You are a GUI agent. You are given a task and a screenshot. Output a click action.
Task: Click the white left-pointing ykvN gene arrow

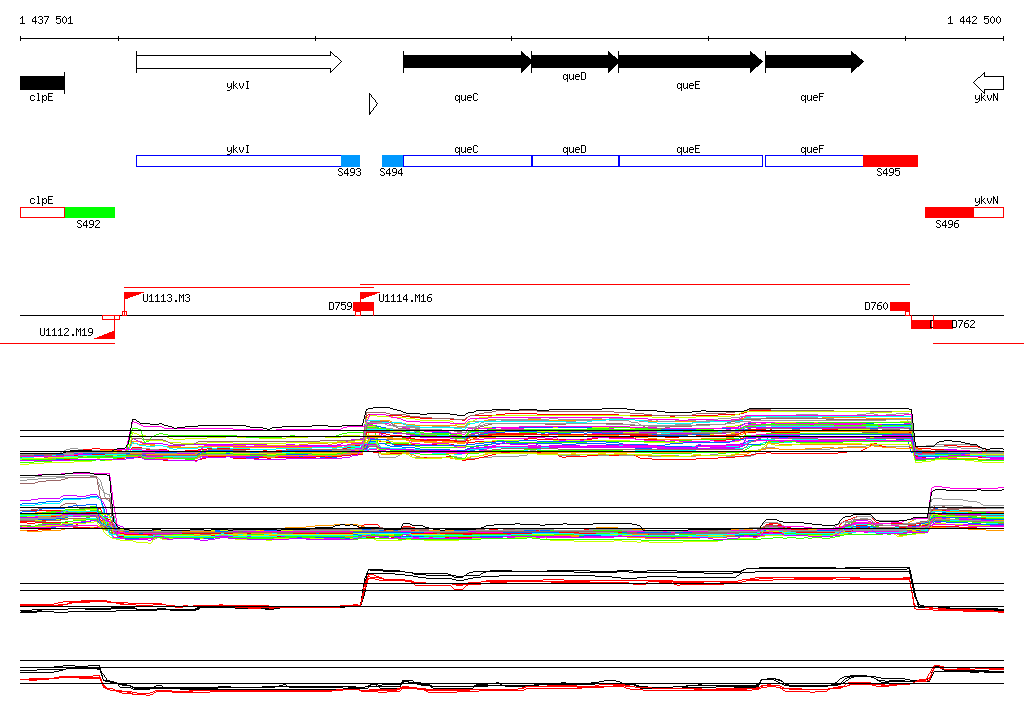988,83
